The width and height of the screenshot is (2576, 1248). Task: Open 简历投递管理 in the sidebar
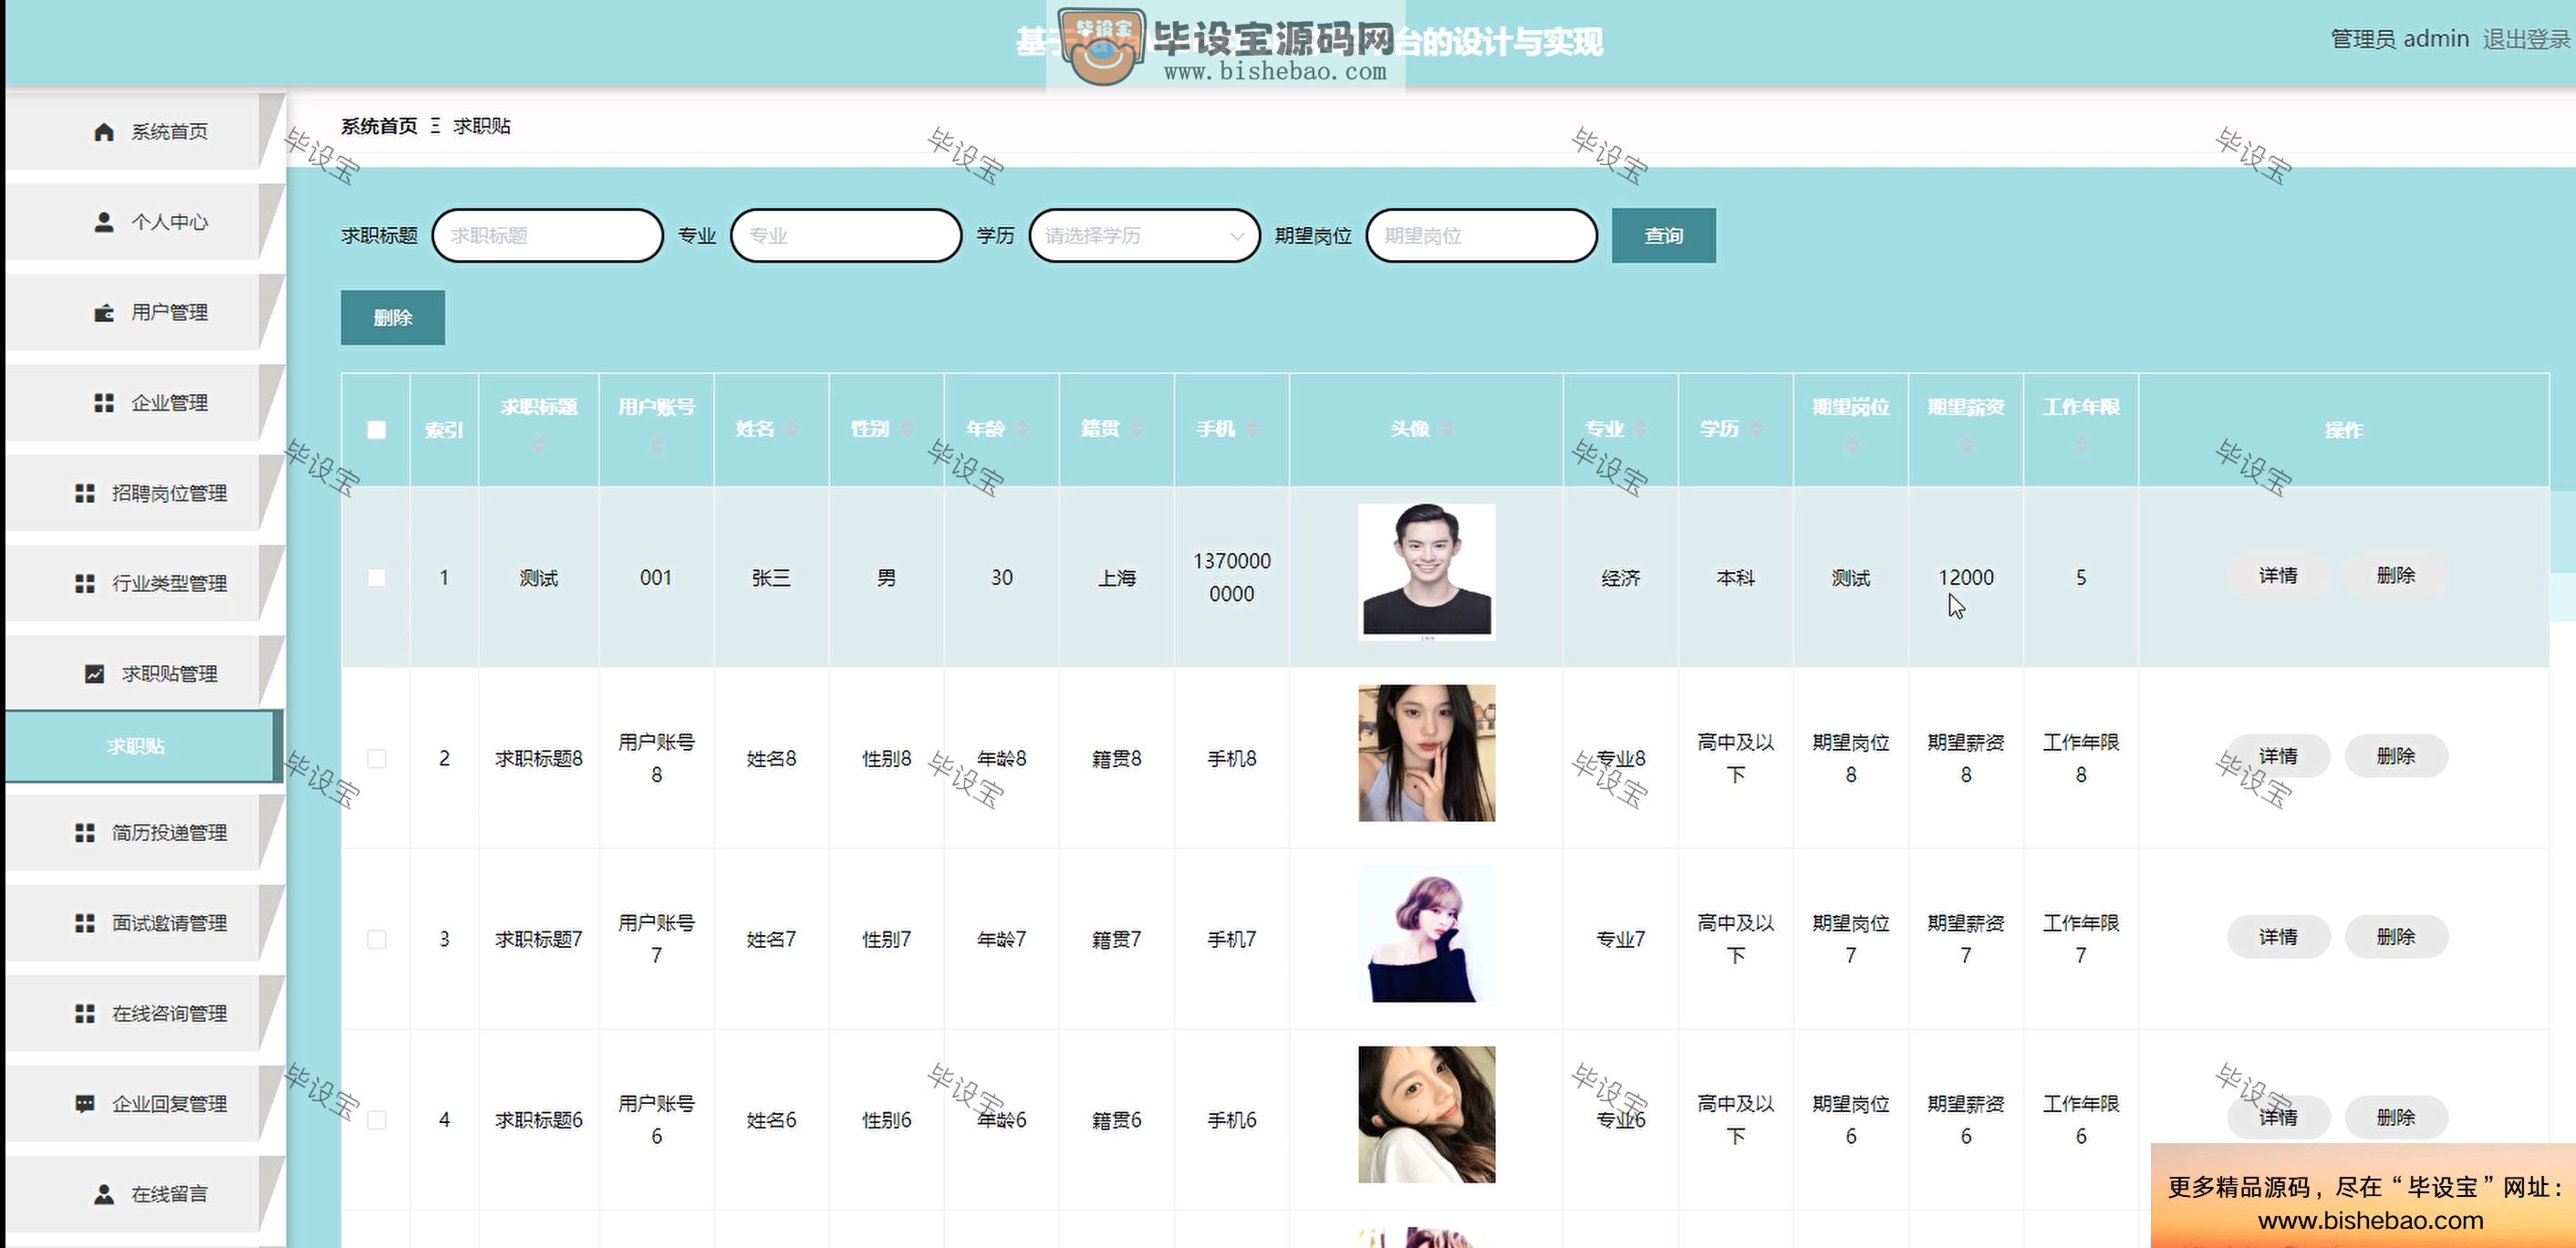point(145,833)
